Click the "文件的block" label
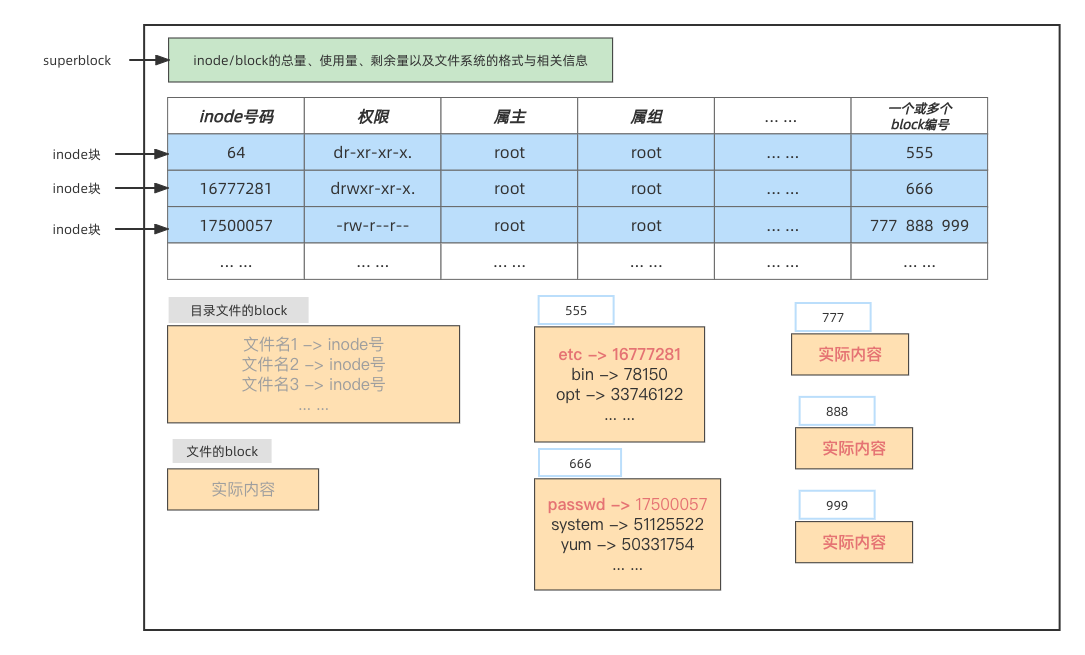This screenshot has width=1085, height=655. (x=222, y=451)
